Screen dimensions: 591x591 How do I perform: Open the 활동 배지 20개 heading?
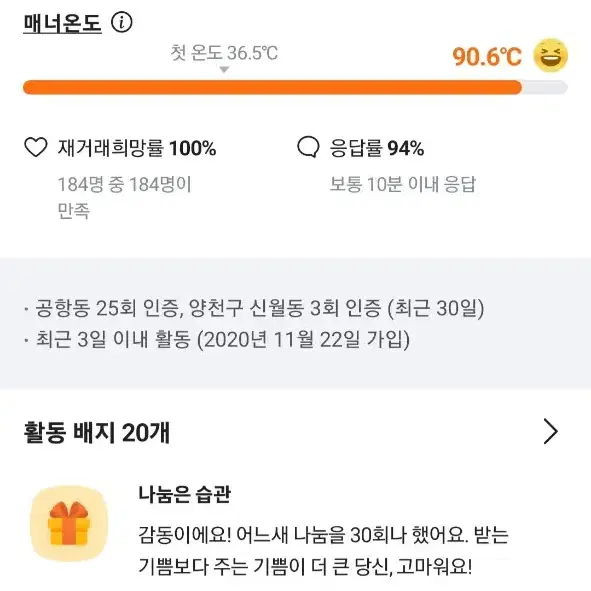(x=97, y=432)
